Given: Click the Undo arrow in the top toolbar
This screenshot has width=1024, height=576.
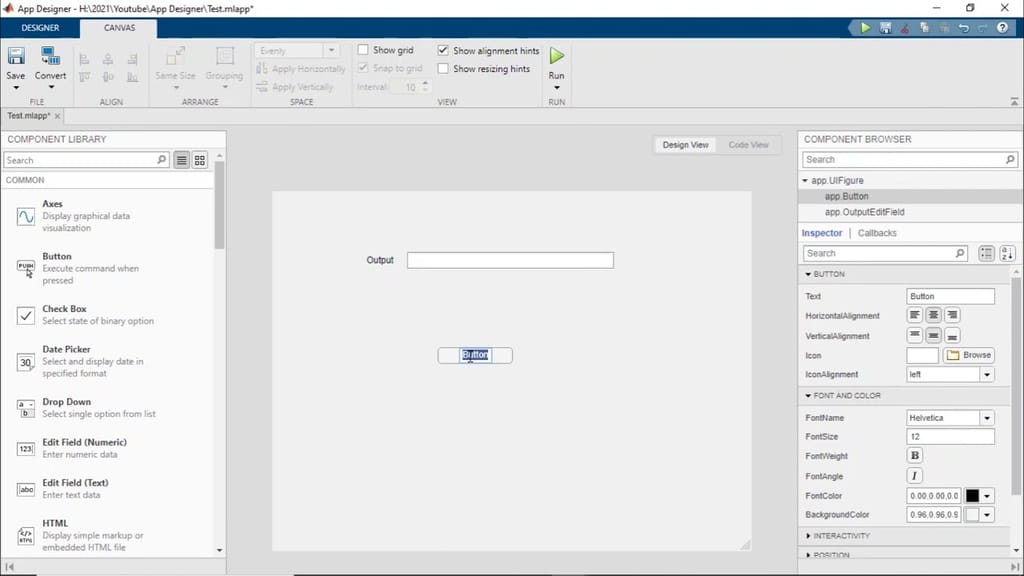Looking at the screenshot, I should pyautogui.click(x=964, y=28).
